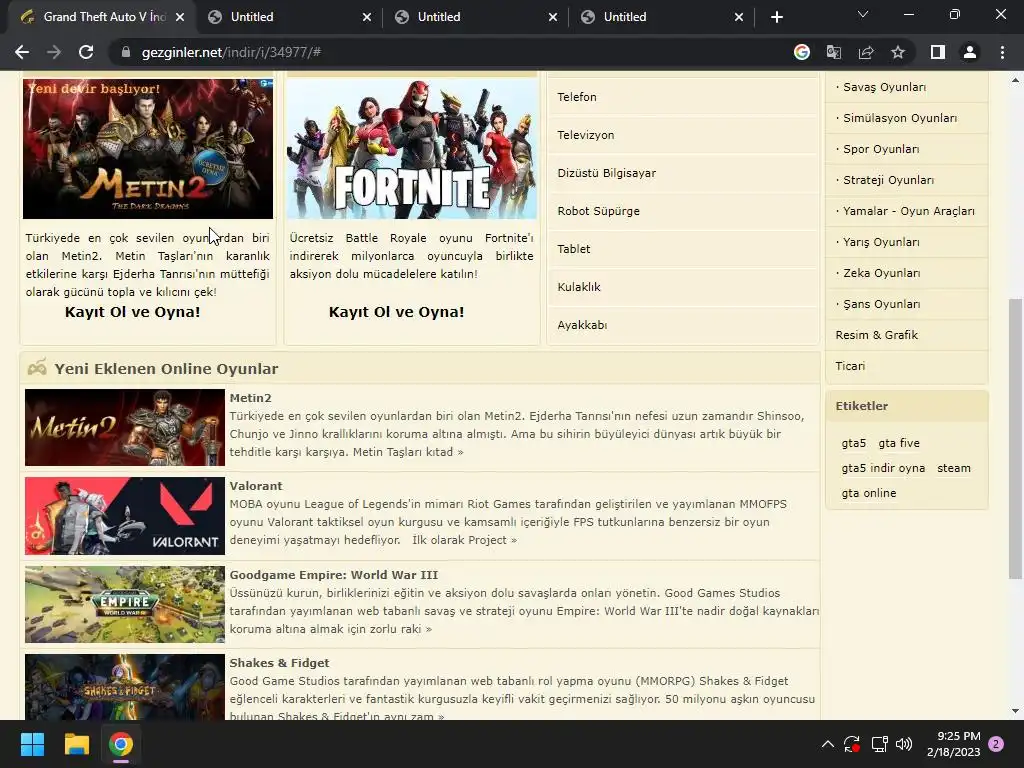This screenshot has width=1024, height=768.
Task: Click the browser forward arrow
Action: tap(54, 52)
